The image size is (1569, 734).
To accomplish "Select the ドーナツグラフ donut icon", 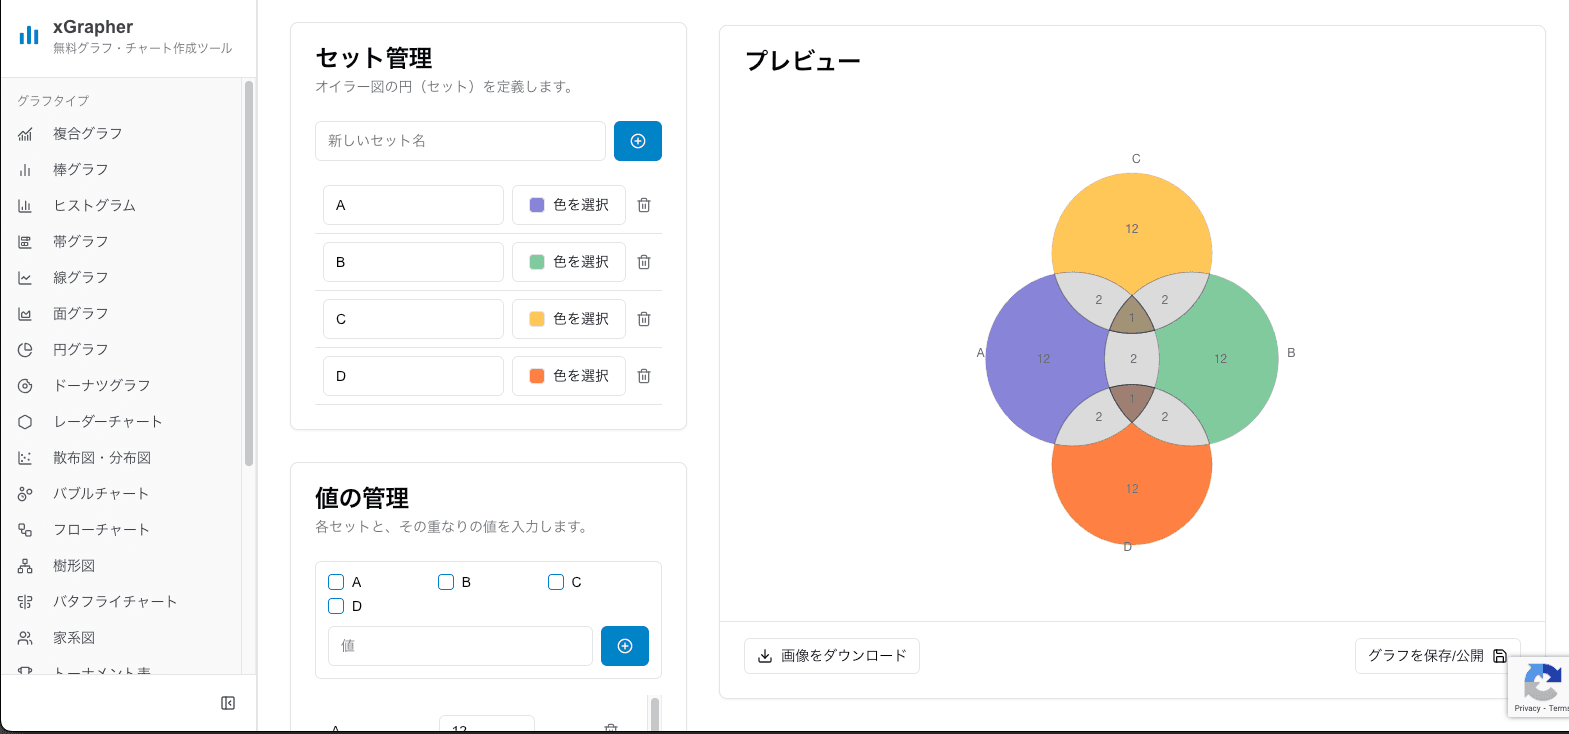I will click(x=25, y=386).
